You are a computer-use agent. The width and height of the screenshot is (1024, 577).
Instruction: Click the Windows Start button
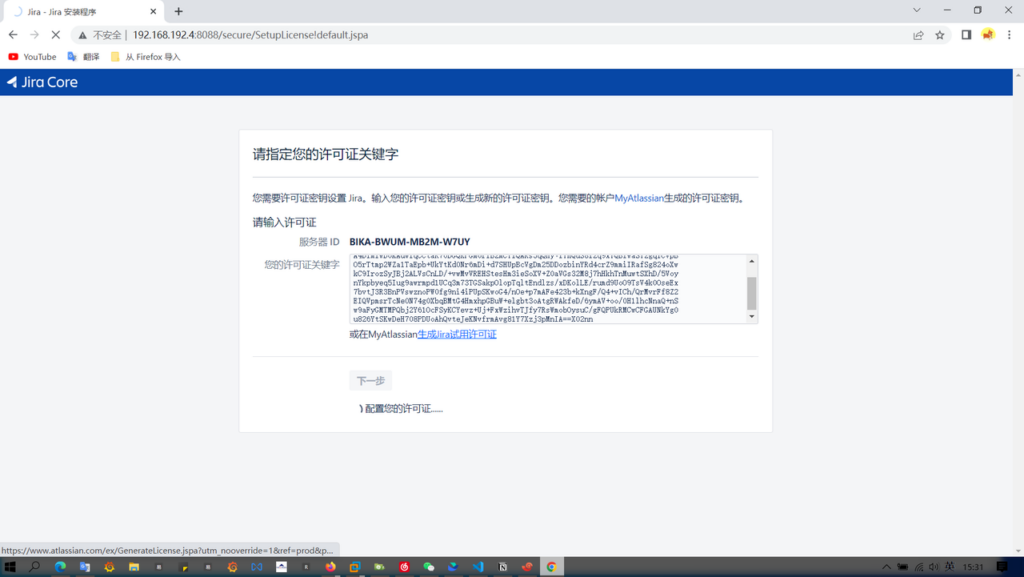point(10,567)
